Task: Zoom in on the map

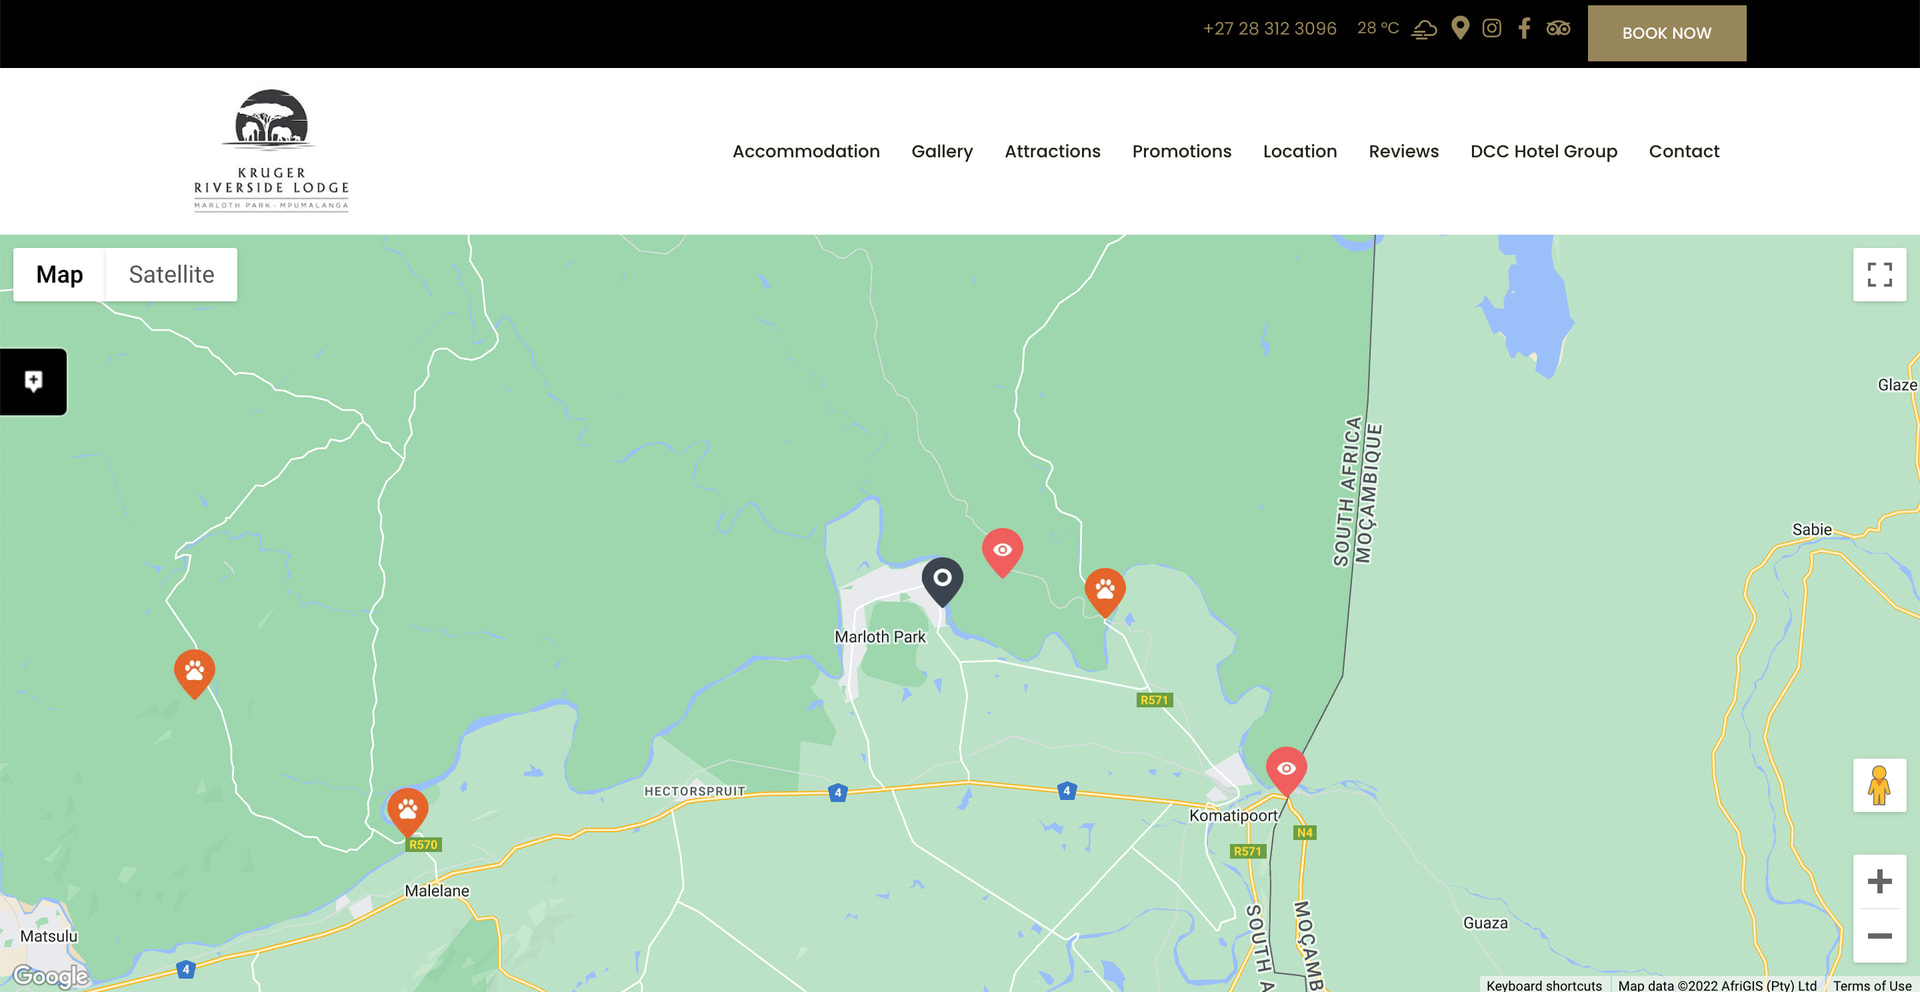Action: point(1879,882)
